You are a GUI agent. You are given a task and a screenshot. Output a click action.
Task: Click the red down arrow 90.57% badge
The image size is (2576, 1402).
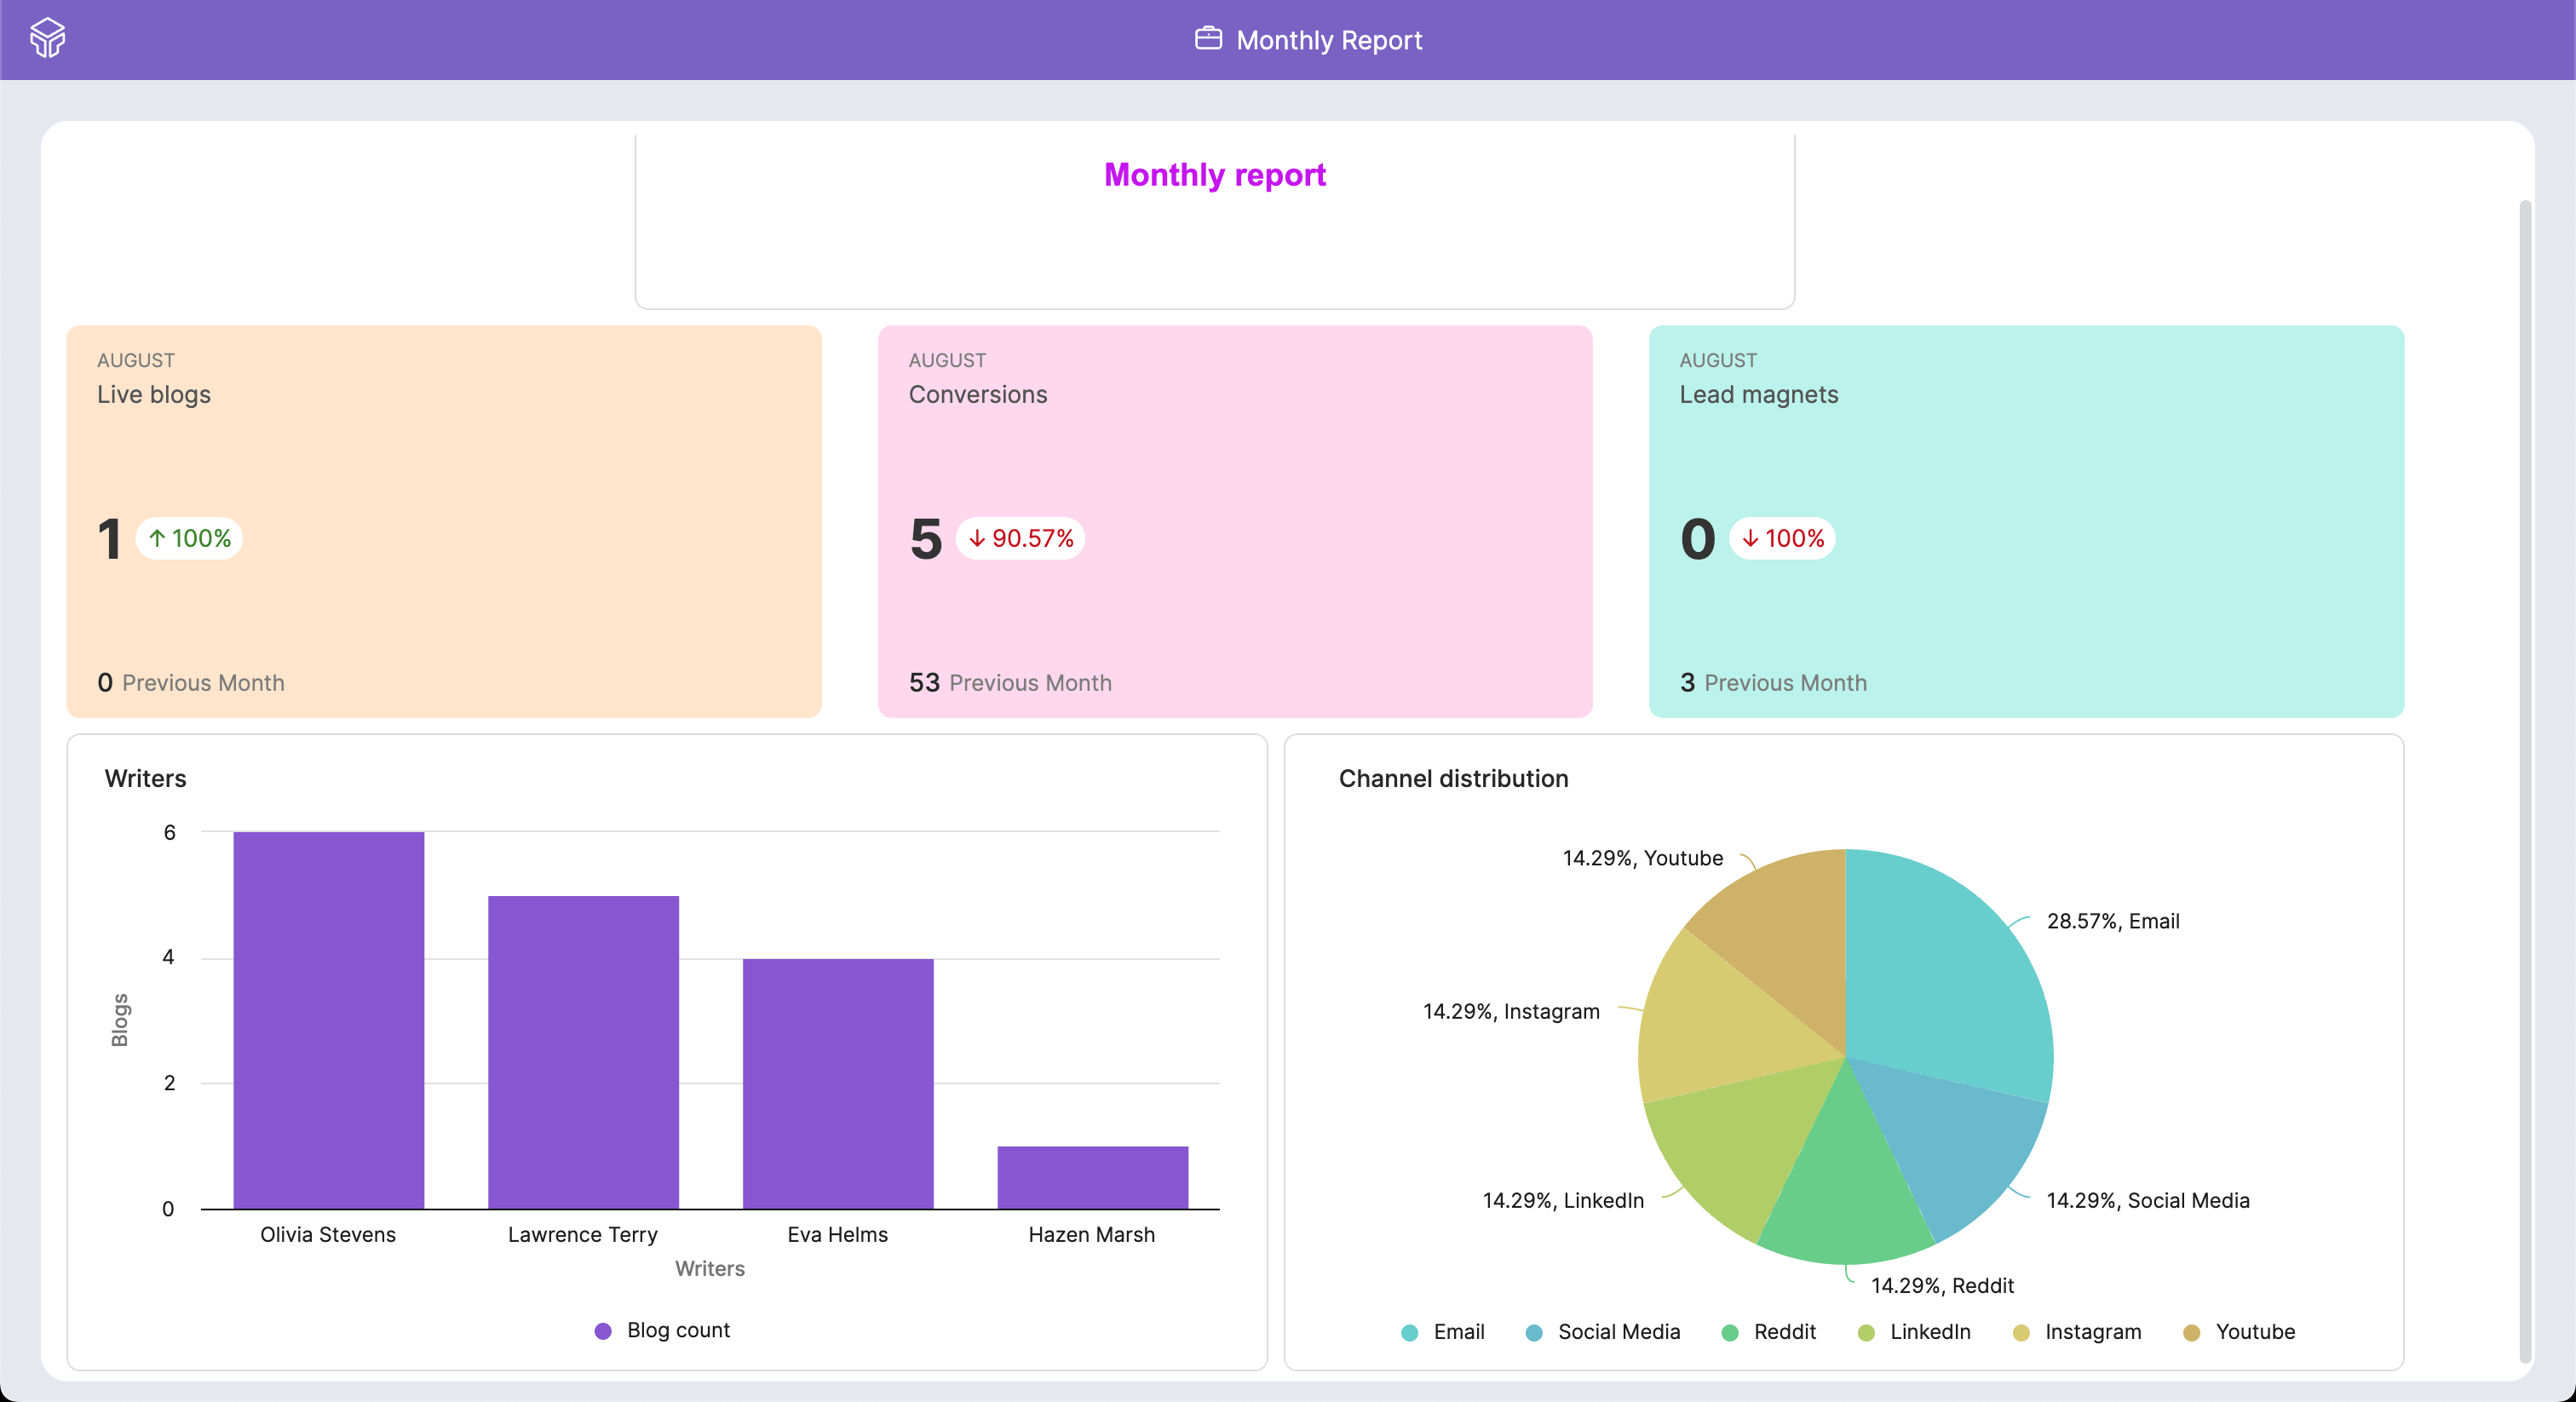pos(1020,538)
